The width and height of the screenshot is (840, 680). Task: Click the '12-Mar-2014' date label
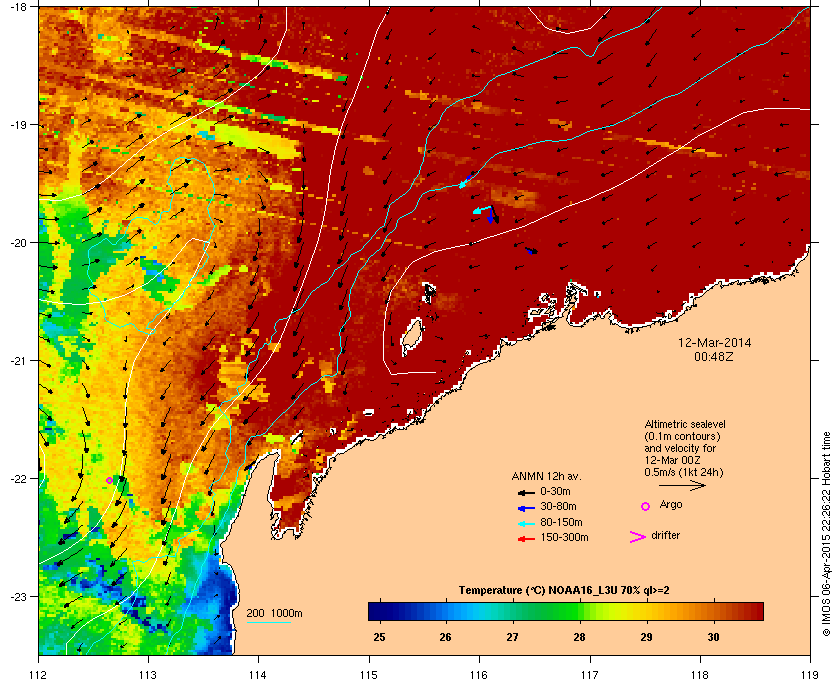tap(714, 343)
